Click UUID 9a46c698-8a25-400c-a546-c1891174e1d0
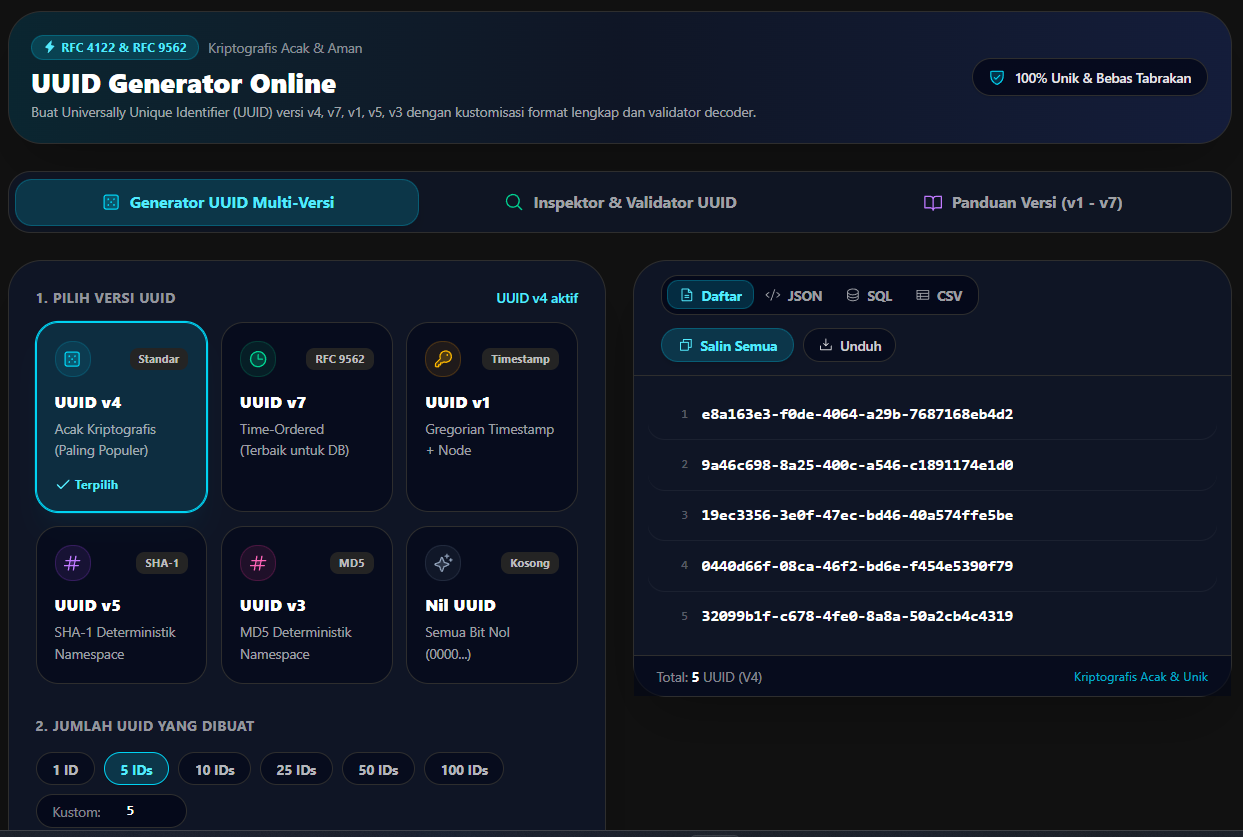The height and width of the screenshot is (837, 1243). [x=857, y=465]
